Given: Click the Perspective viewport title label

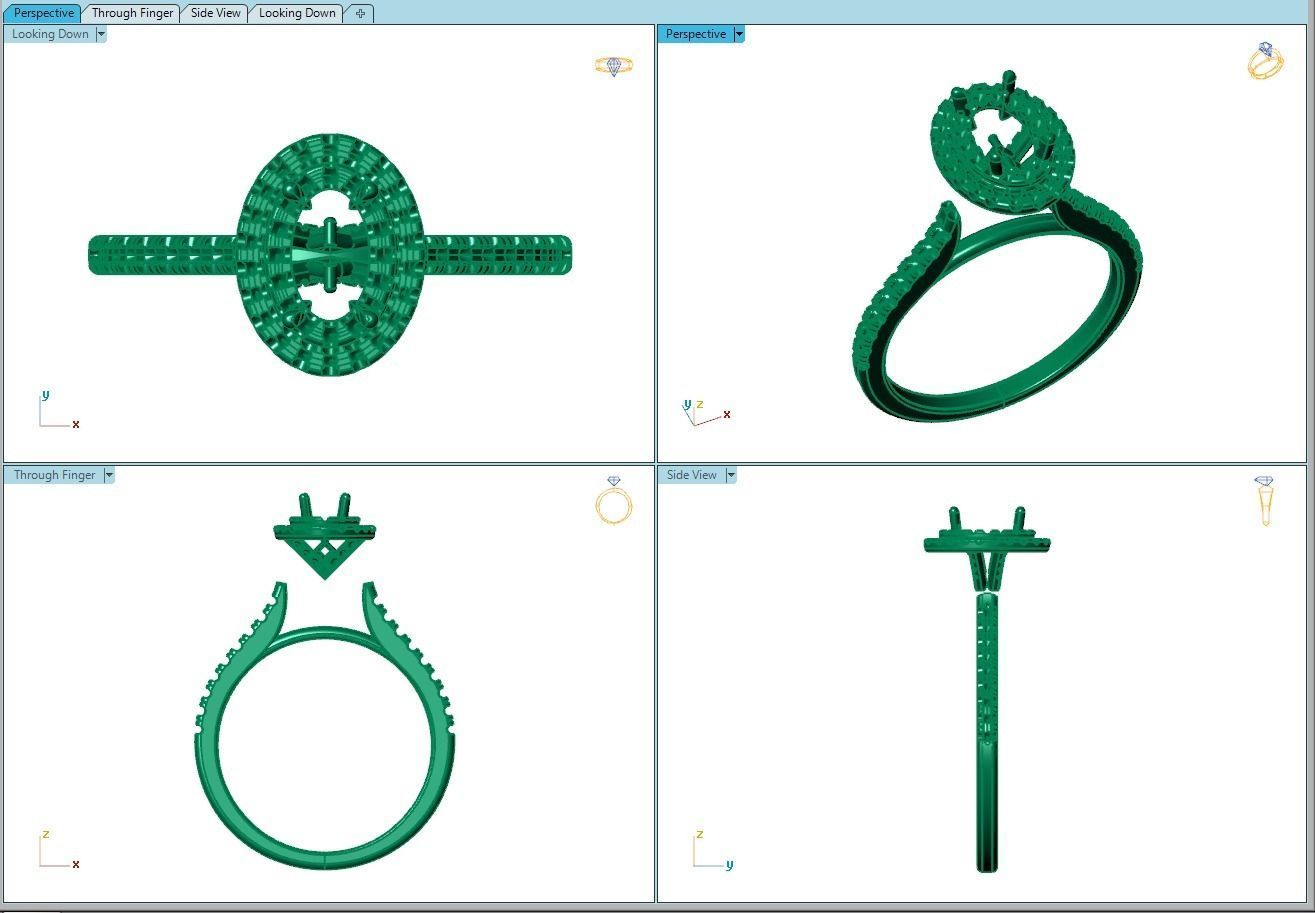Looking at the screenshot, I should (696, 34).
